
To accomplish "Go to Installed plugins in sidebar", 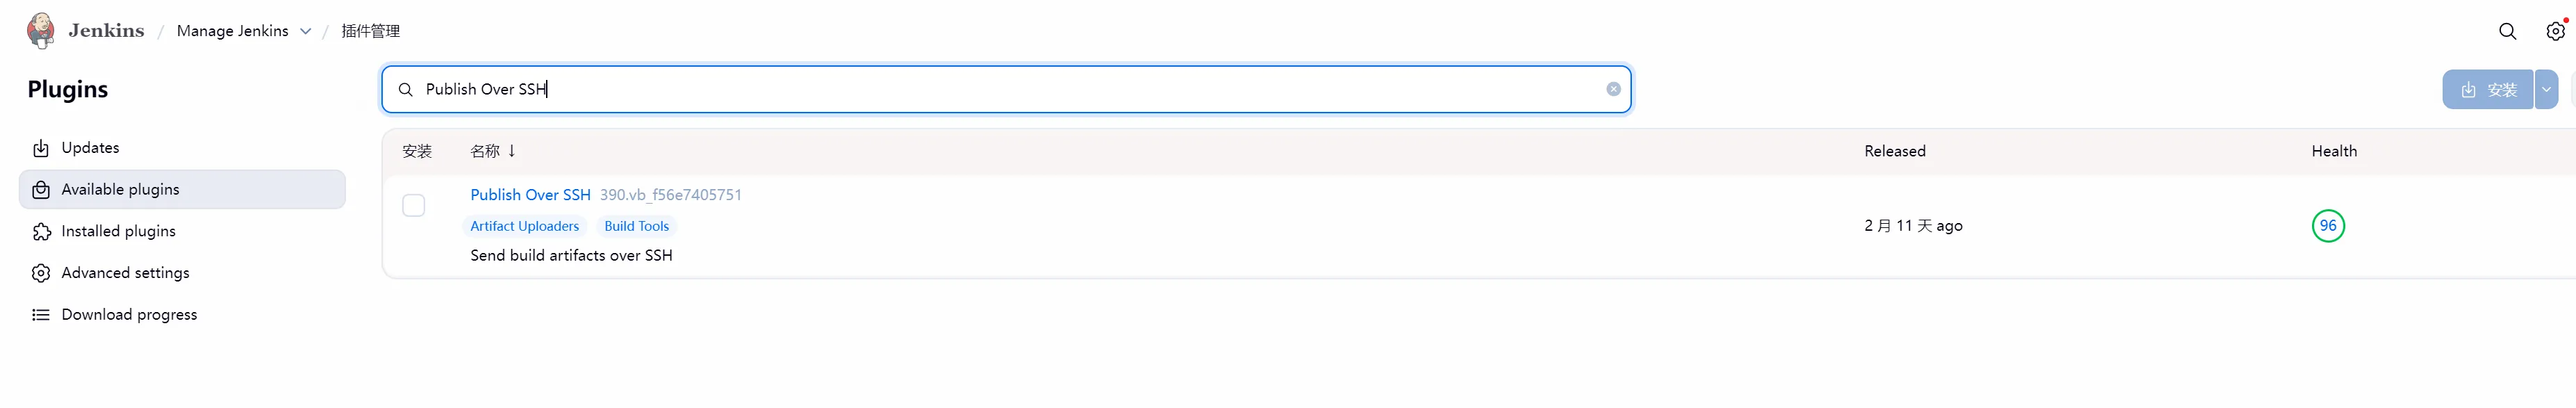I will [118, 232].
